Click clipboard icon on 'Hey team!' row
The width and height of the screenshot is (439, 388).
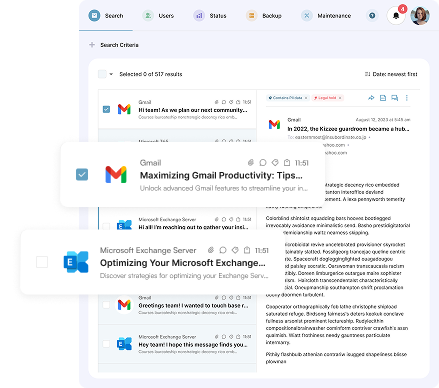coord(238,337)
